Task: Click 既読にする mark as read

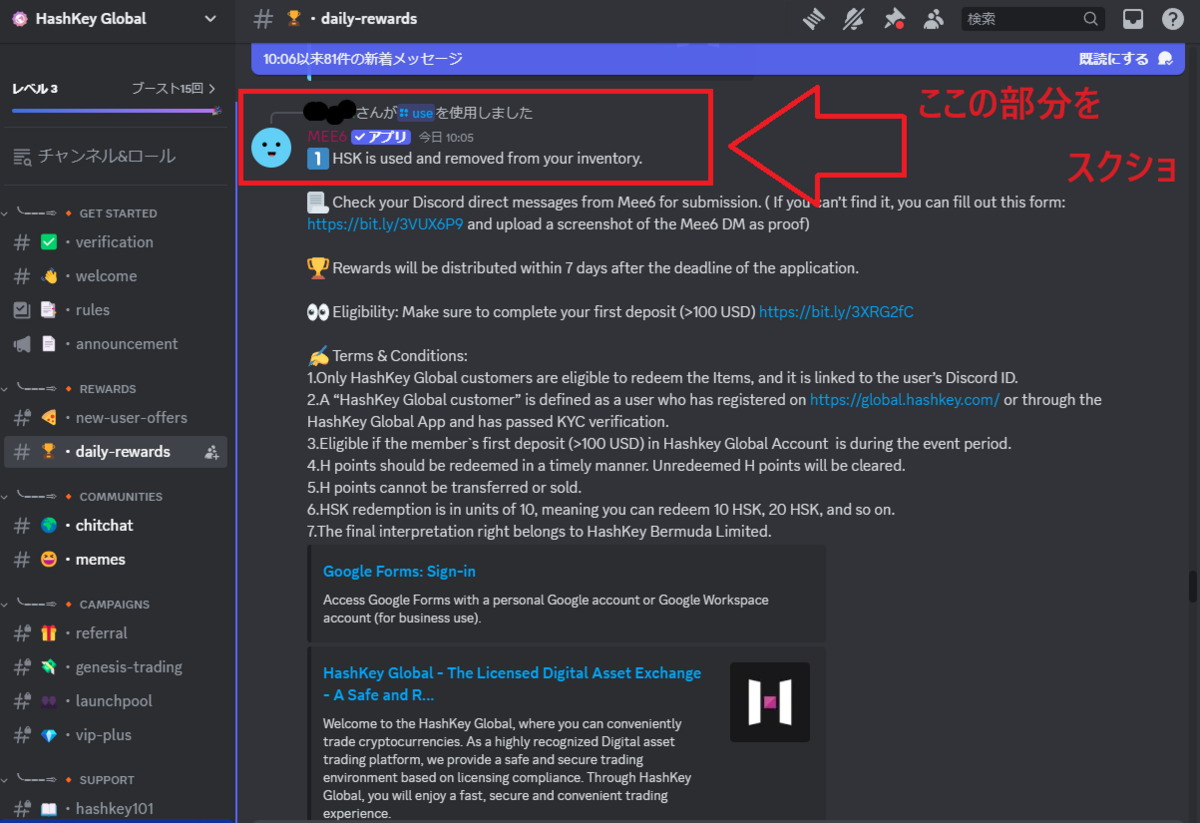Action: pos(1125,59)
